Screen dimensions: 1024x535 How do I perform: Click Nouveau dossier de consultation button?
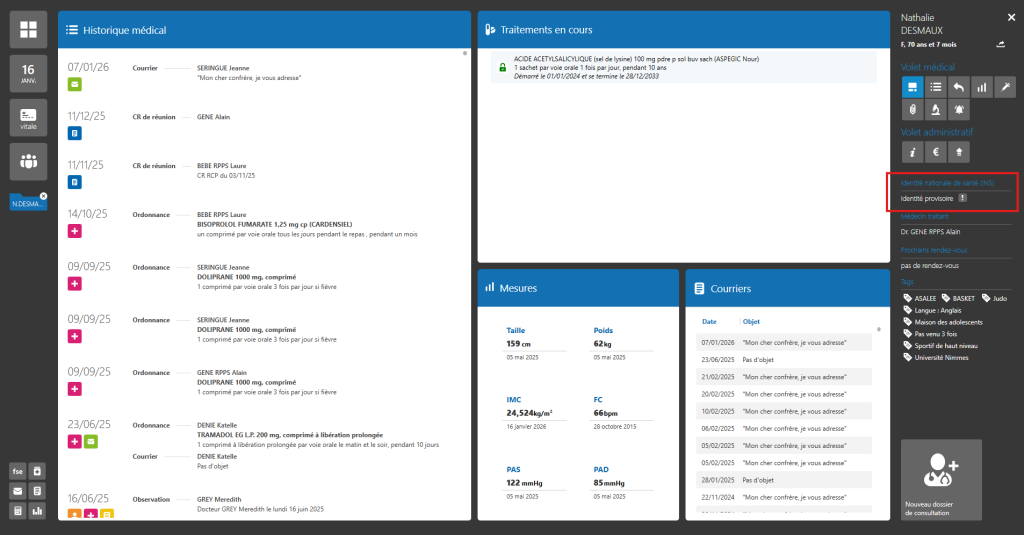pyautogui.click(x=940, y=479)
